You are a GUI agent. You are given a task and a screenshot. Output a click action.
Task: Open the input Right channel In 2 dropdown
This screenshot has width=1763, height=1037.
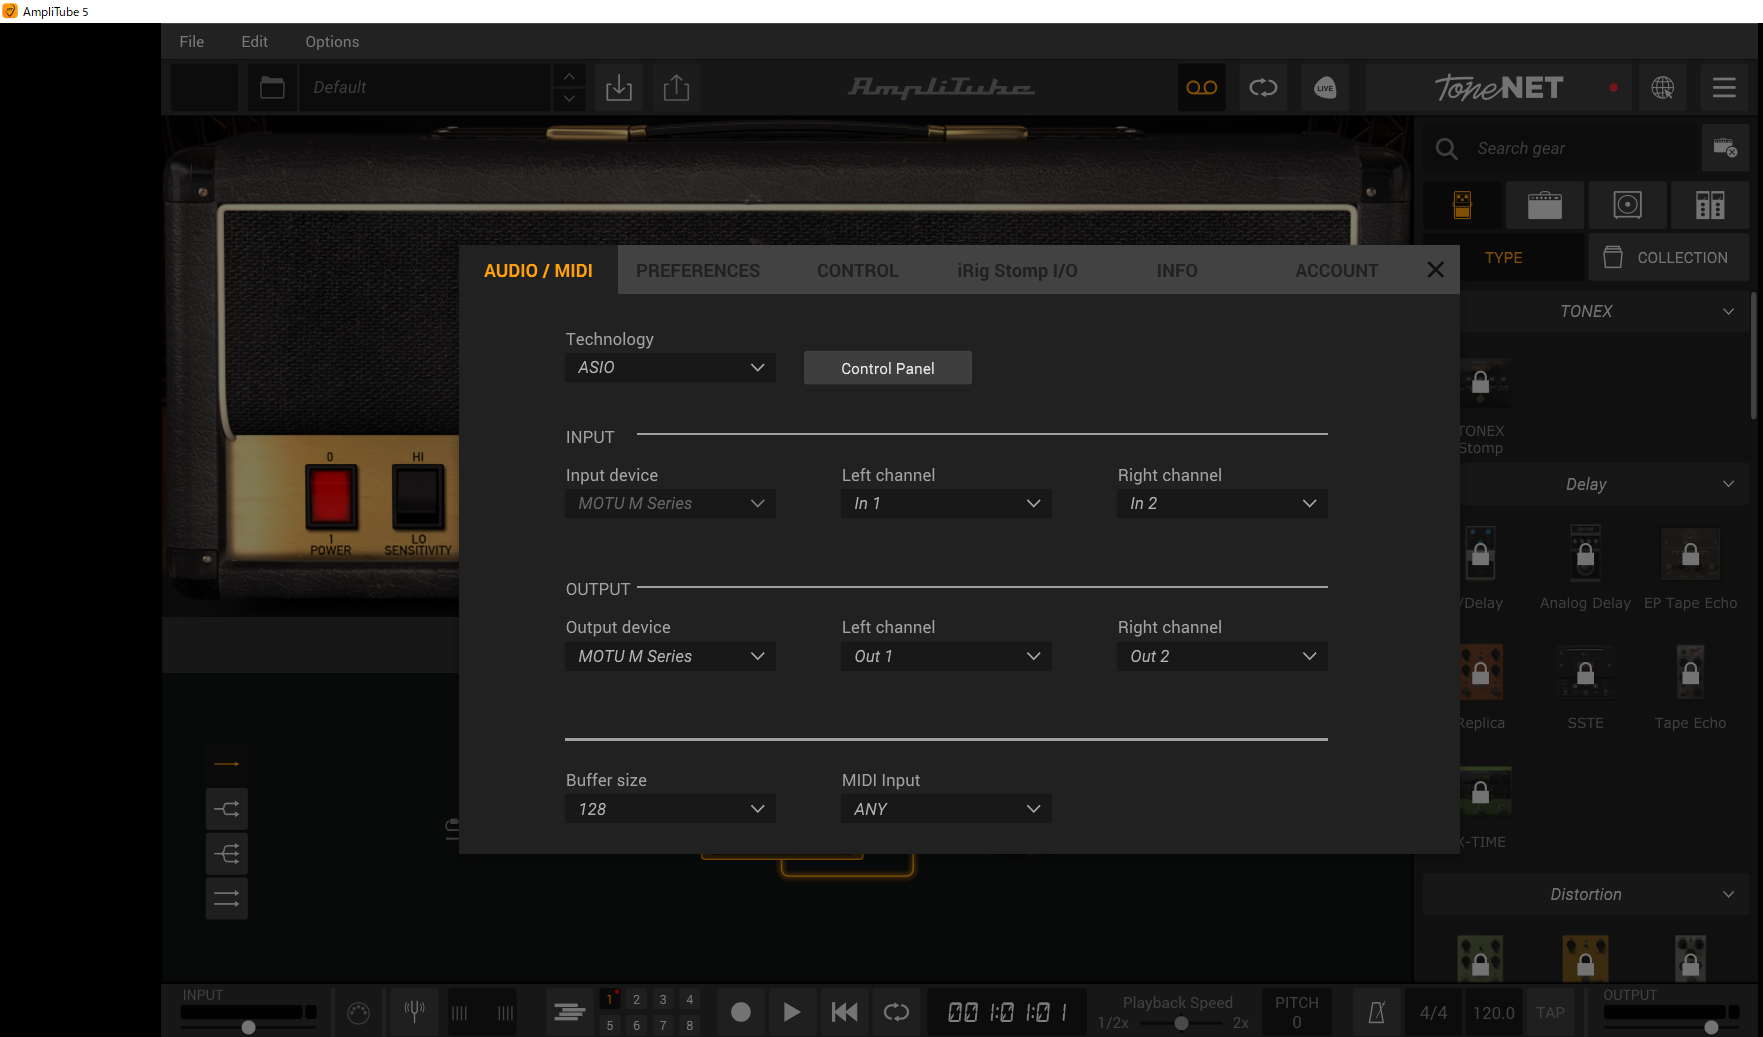tap(1222, 503)
